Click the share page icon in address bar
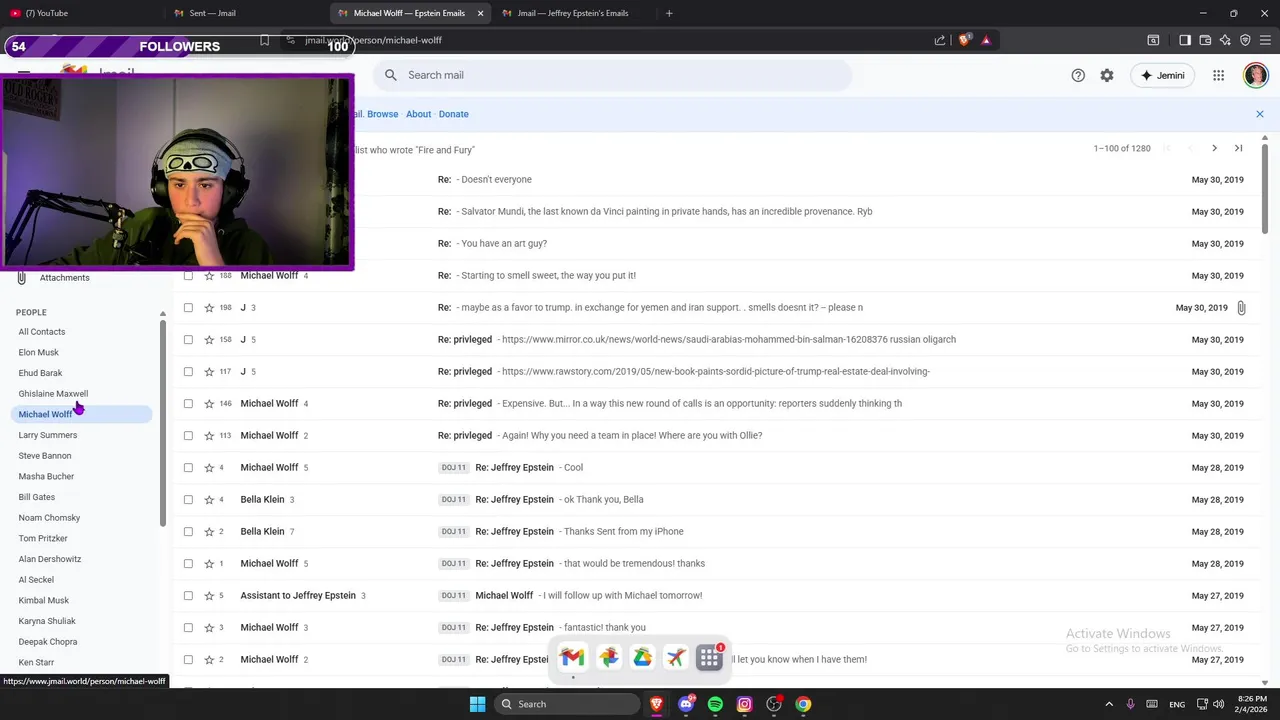The width and height of the screenshot is (1280, 720). tap(940, 40)
